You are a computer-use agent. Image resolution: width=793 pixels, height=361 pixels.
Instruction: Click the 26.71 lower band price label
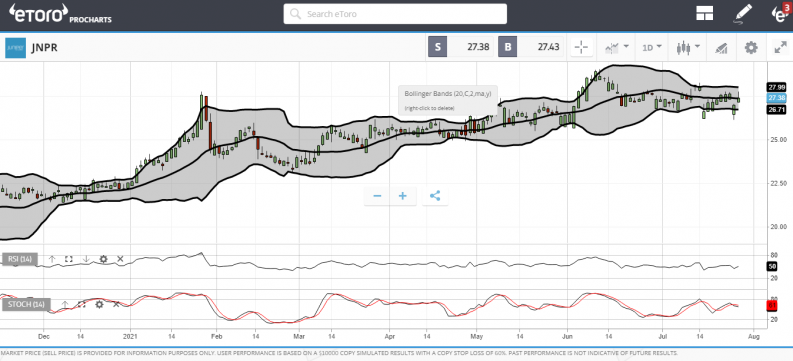point(776,109)
